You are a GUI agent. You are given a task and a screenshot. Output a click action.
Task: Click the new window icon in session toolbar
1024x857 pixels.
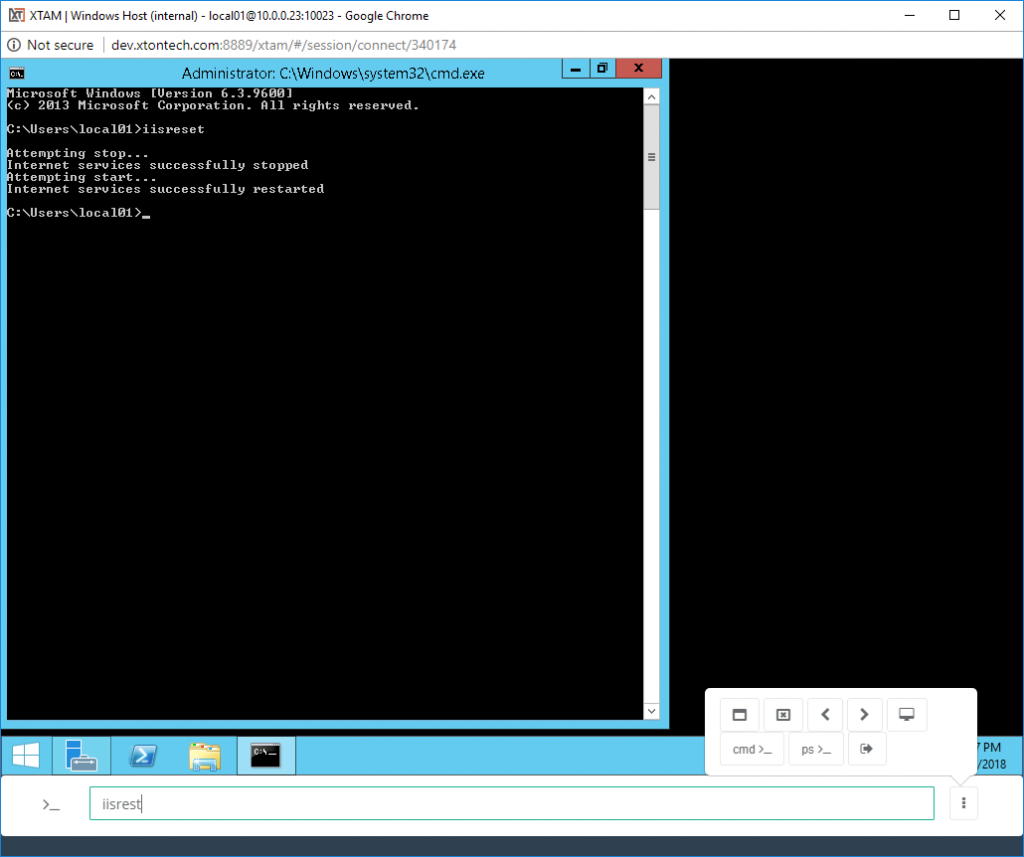pos(739,714)
